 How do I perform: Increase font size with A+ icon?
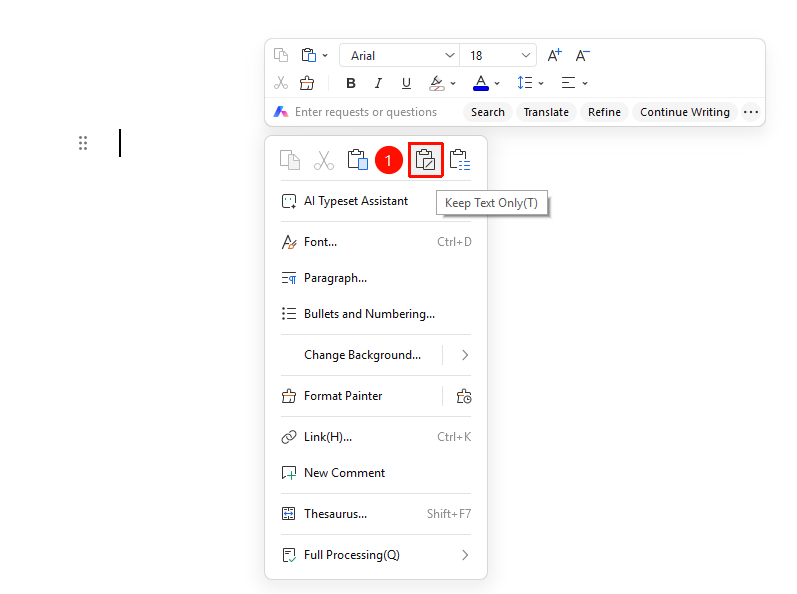555,55
